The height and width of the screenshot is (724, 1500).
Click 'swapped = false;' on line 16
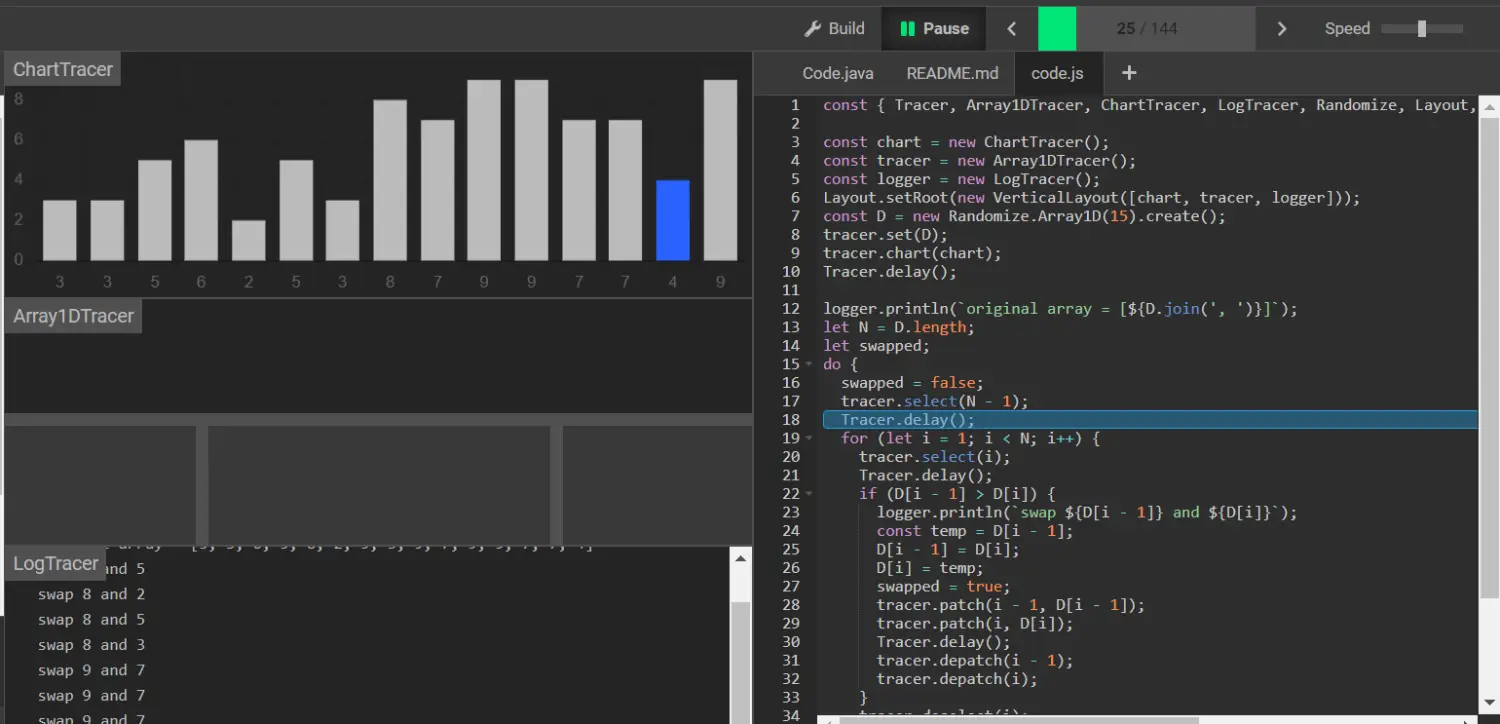pyautogui.click(x=912, y=383)
